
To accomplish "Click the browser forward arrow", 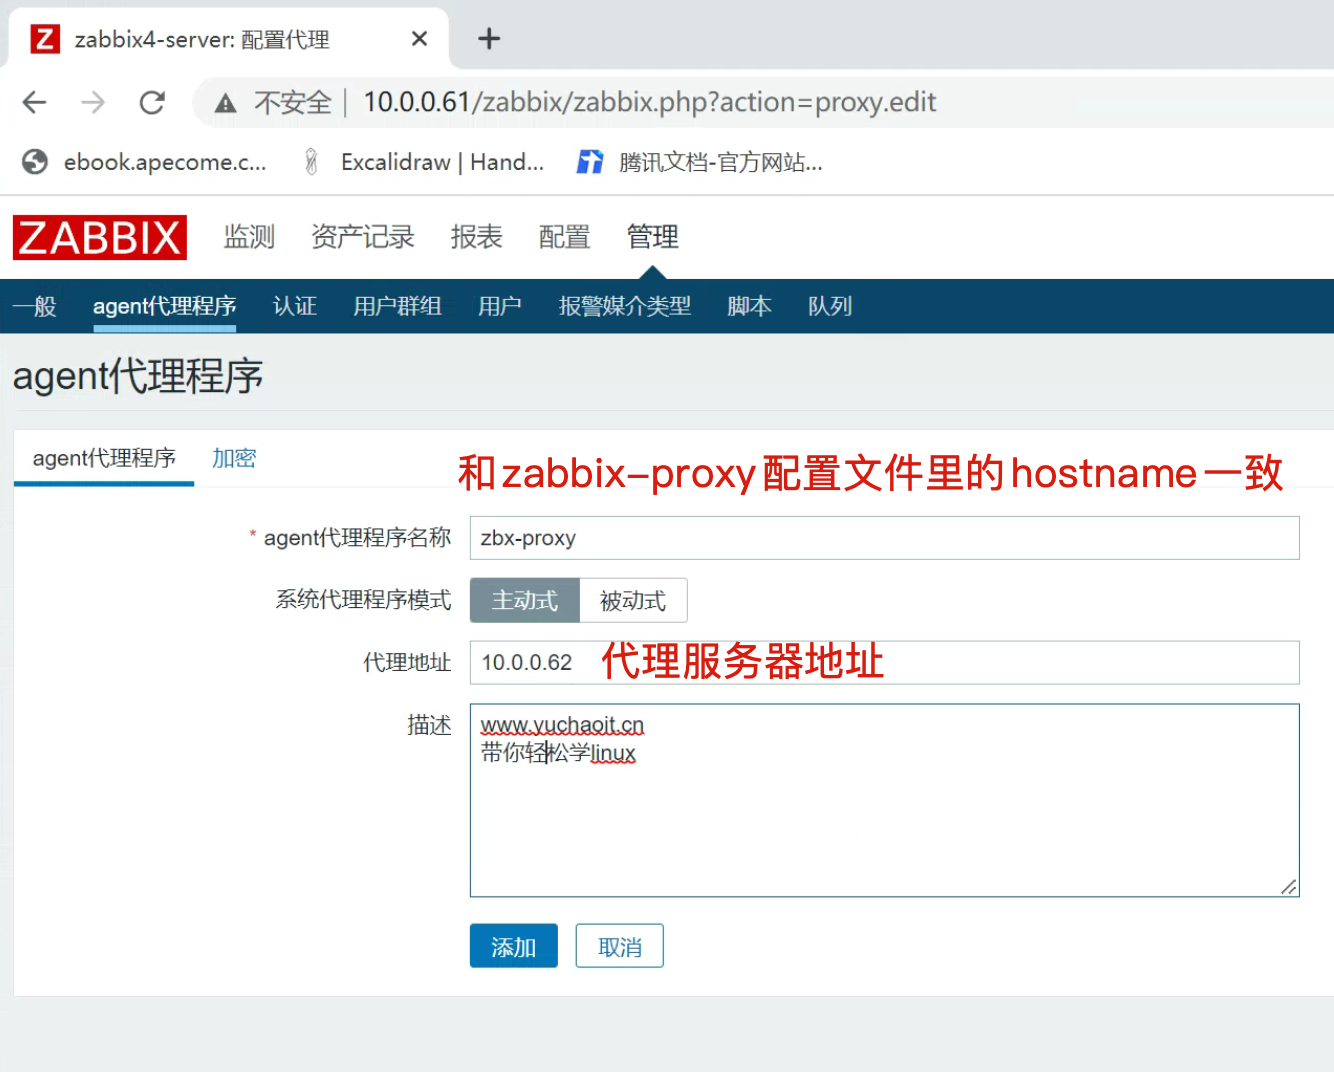I will point(93,102).
